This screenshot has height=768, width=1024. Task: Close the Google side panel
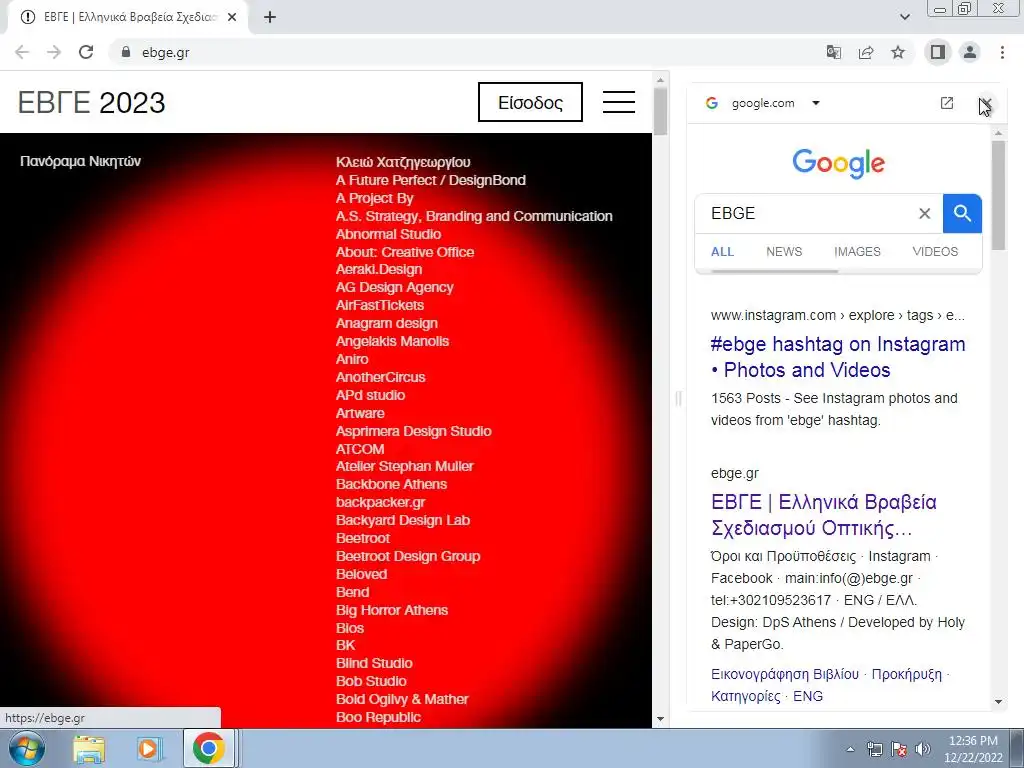tap(985, 103)
